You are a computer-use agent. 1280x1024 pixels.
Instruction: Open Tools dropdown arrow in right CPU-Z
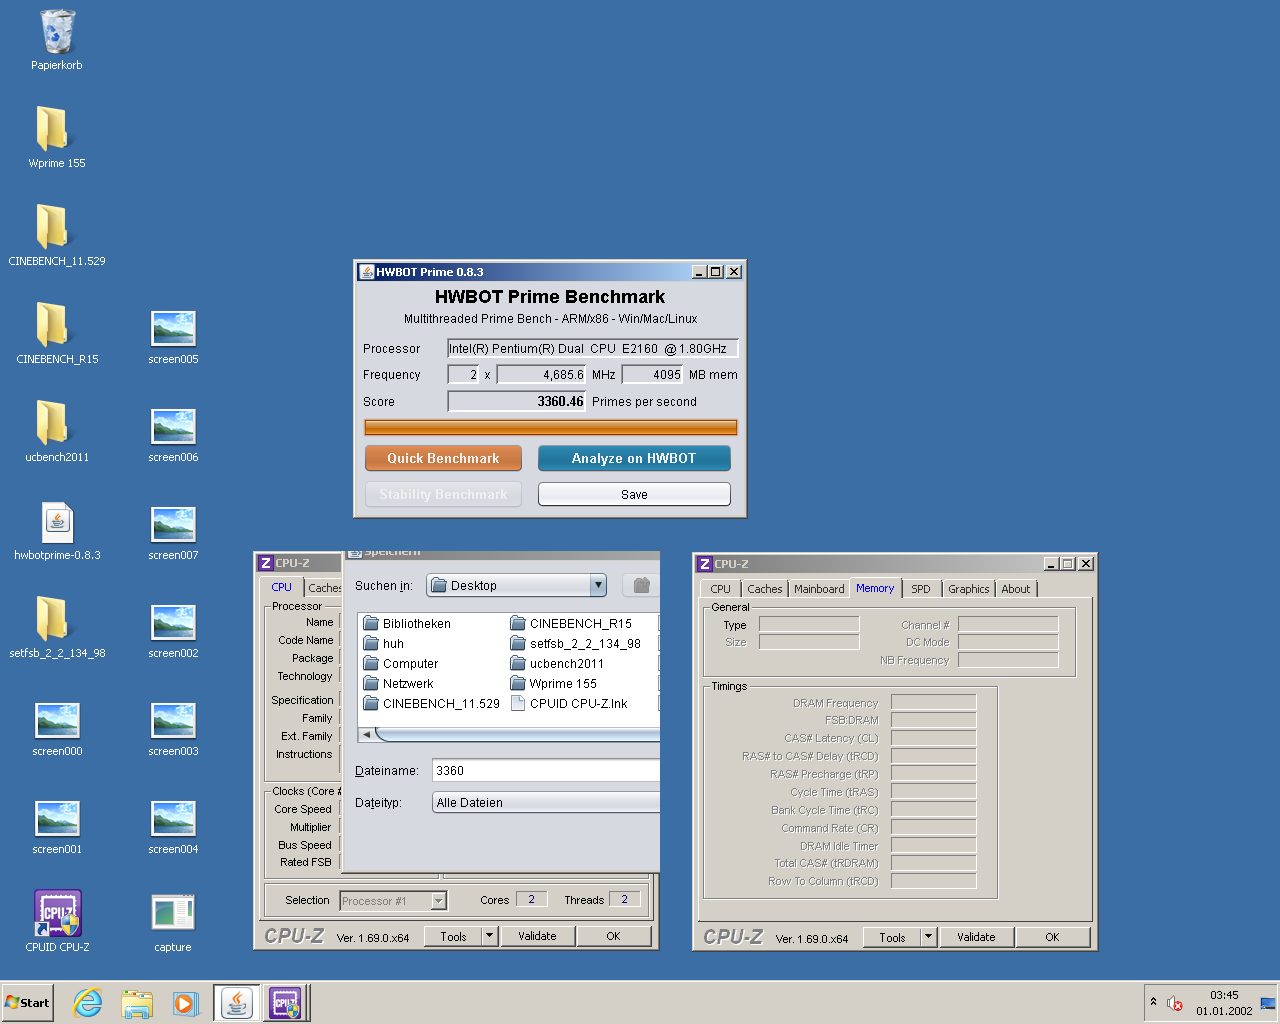pyautogui.click(x=928, y=937)
